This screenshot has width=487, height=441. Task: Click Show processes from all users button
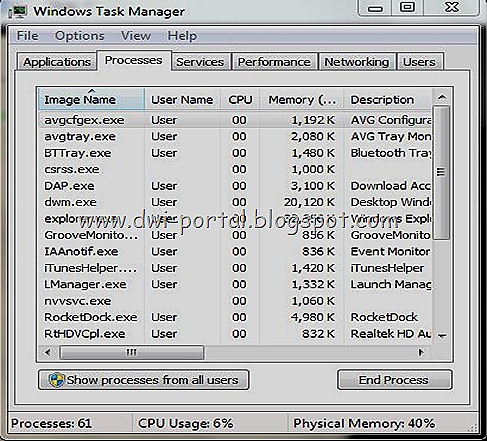pos(144,380)
